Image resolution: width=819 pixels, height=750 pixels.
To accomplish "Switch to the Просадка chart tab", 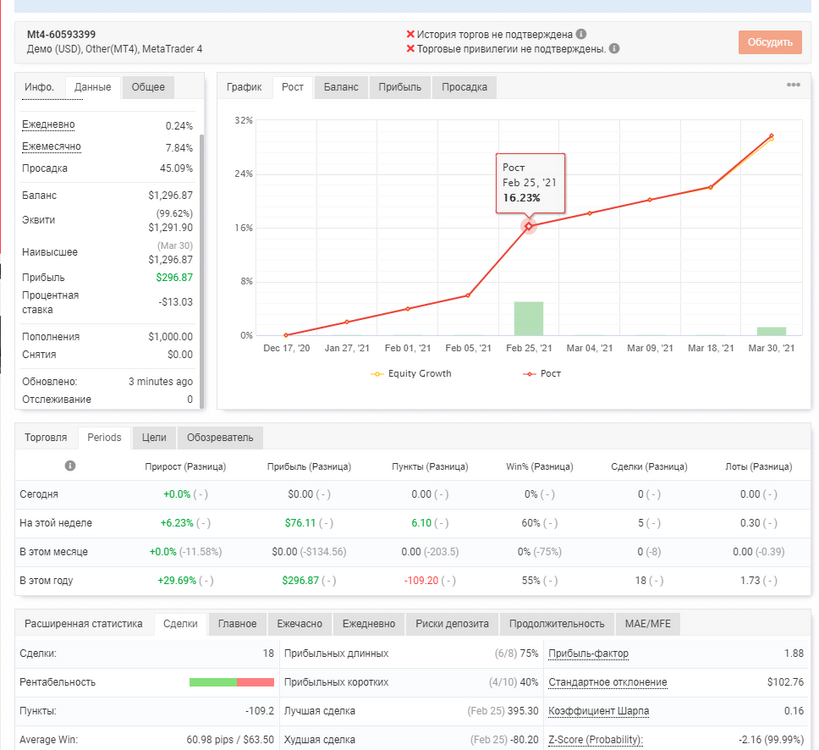I will [x=464, y=87].
